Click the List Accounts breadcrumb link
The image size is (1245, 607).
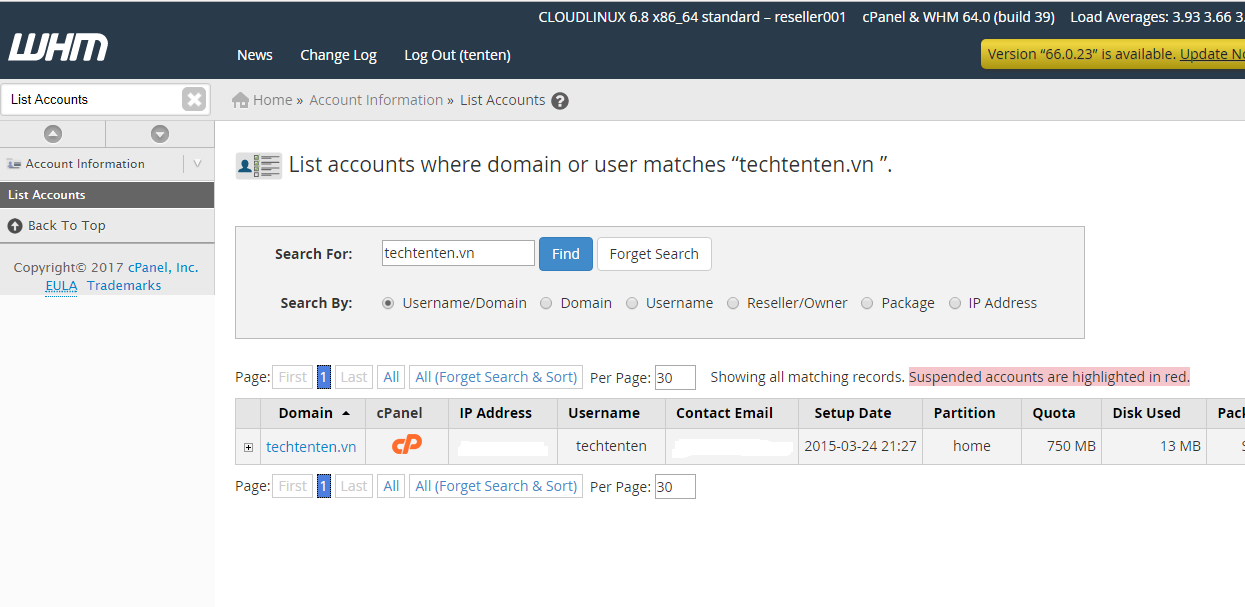tap(503, 100)
